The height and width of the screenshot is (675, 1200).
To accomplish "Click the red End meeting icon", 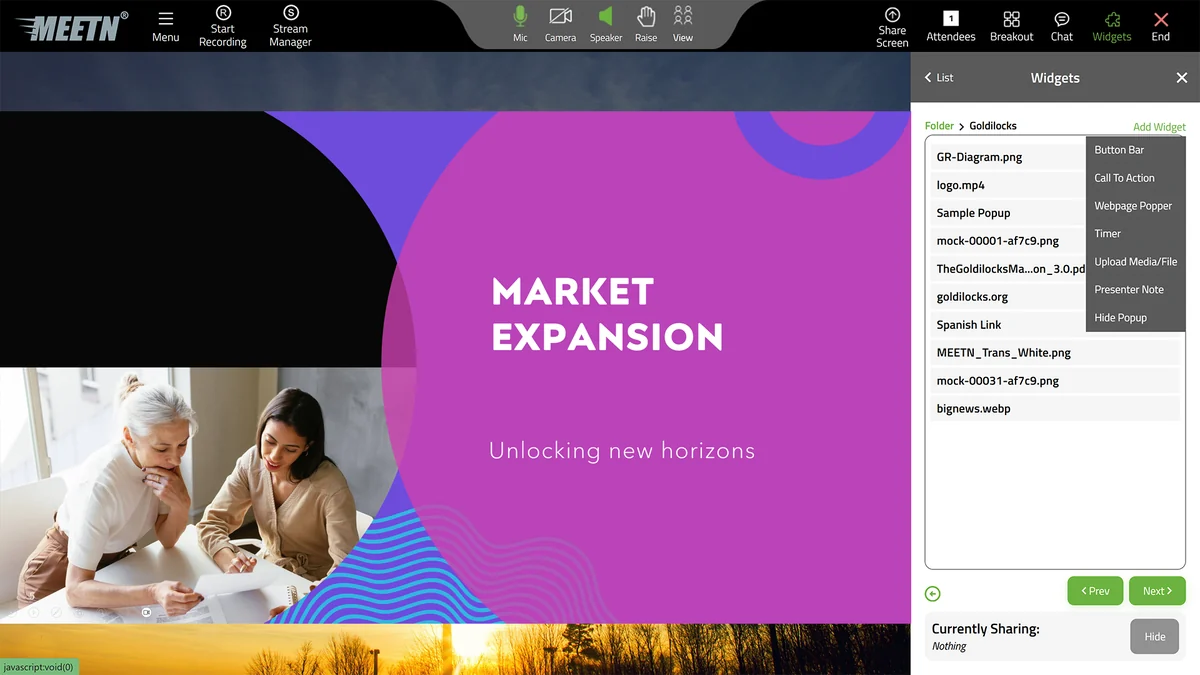I will 1160,25.
